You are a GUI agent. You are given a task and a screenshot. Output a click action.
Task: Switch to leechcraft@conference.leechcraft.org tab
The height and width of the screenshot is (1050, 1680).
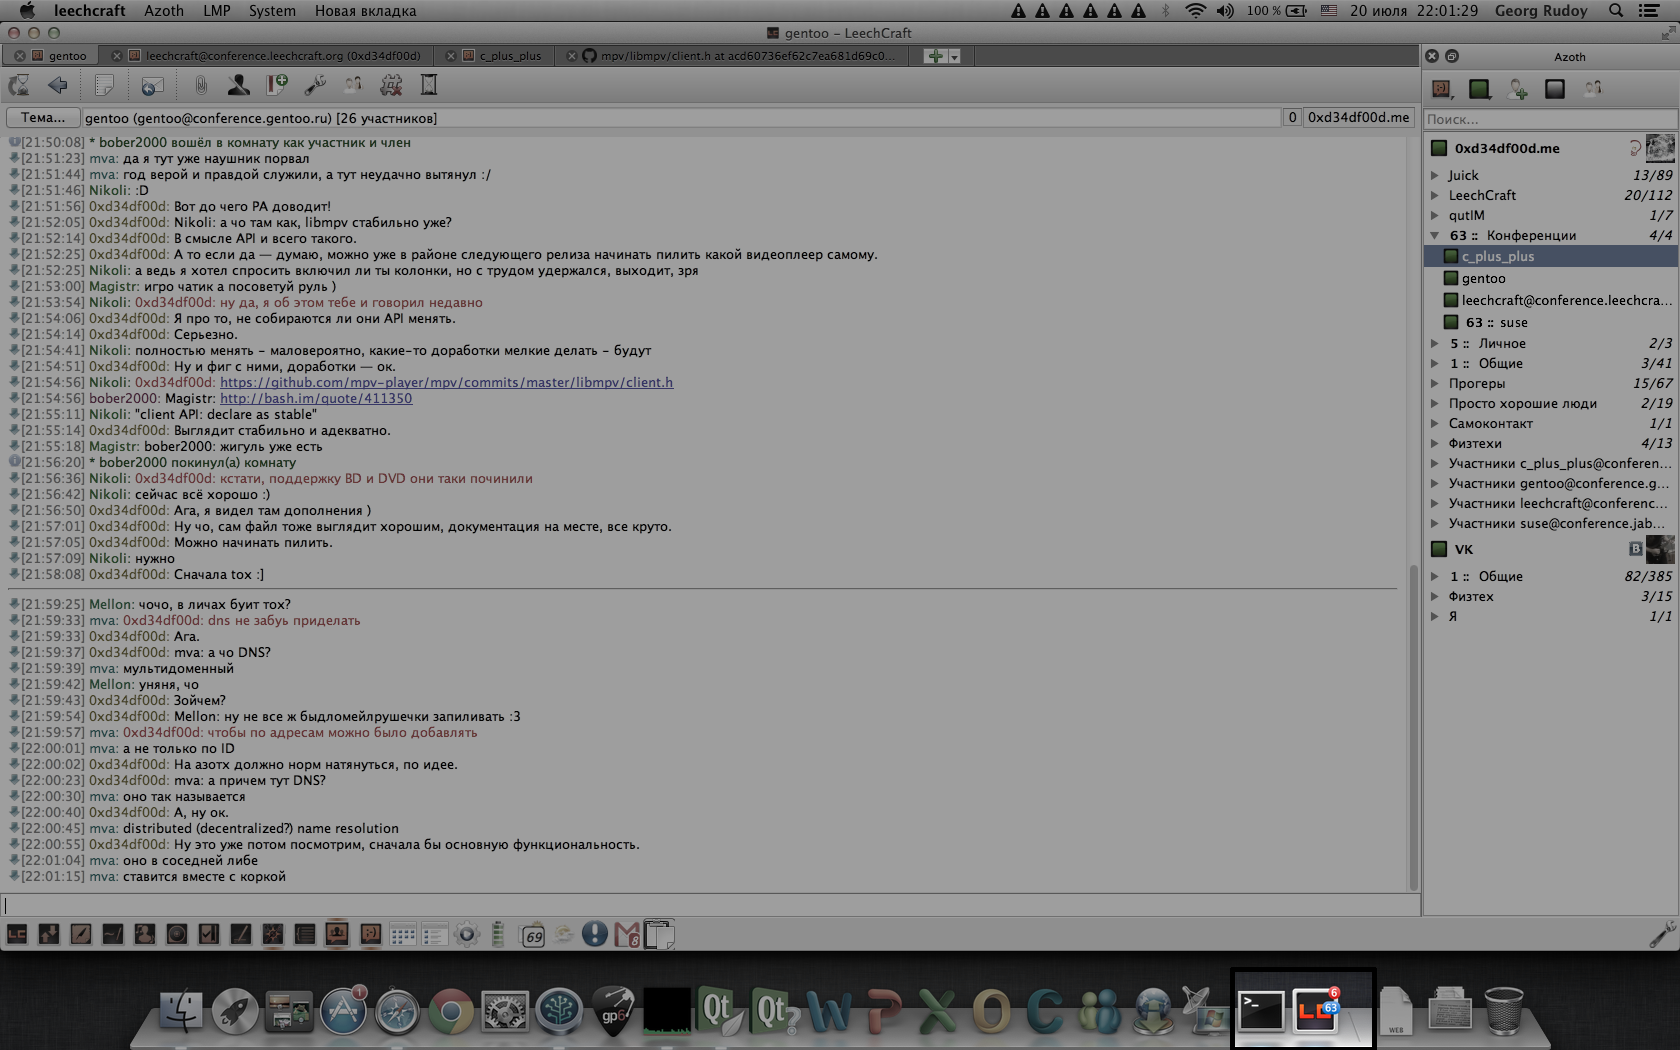point(273,56)
